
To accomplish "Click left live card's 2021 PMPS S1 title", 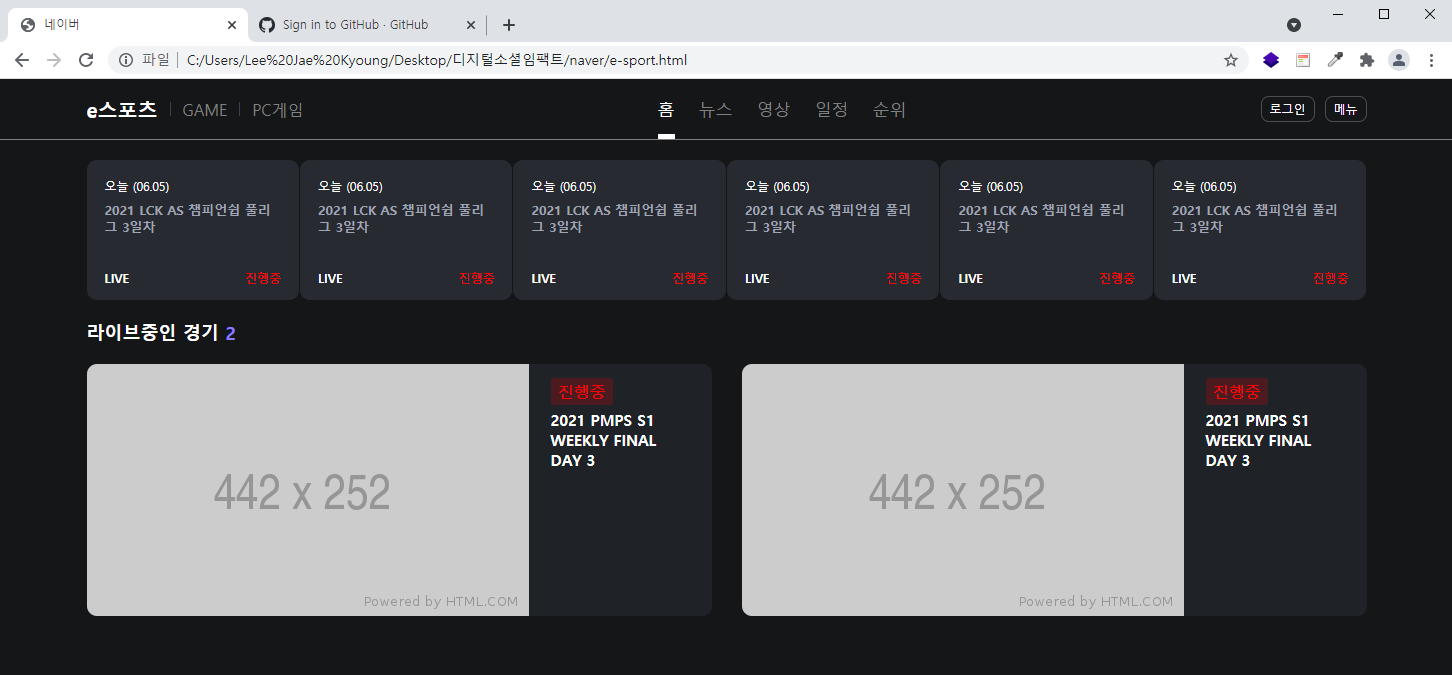I will pos(603,441).
